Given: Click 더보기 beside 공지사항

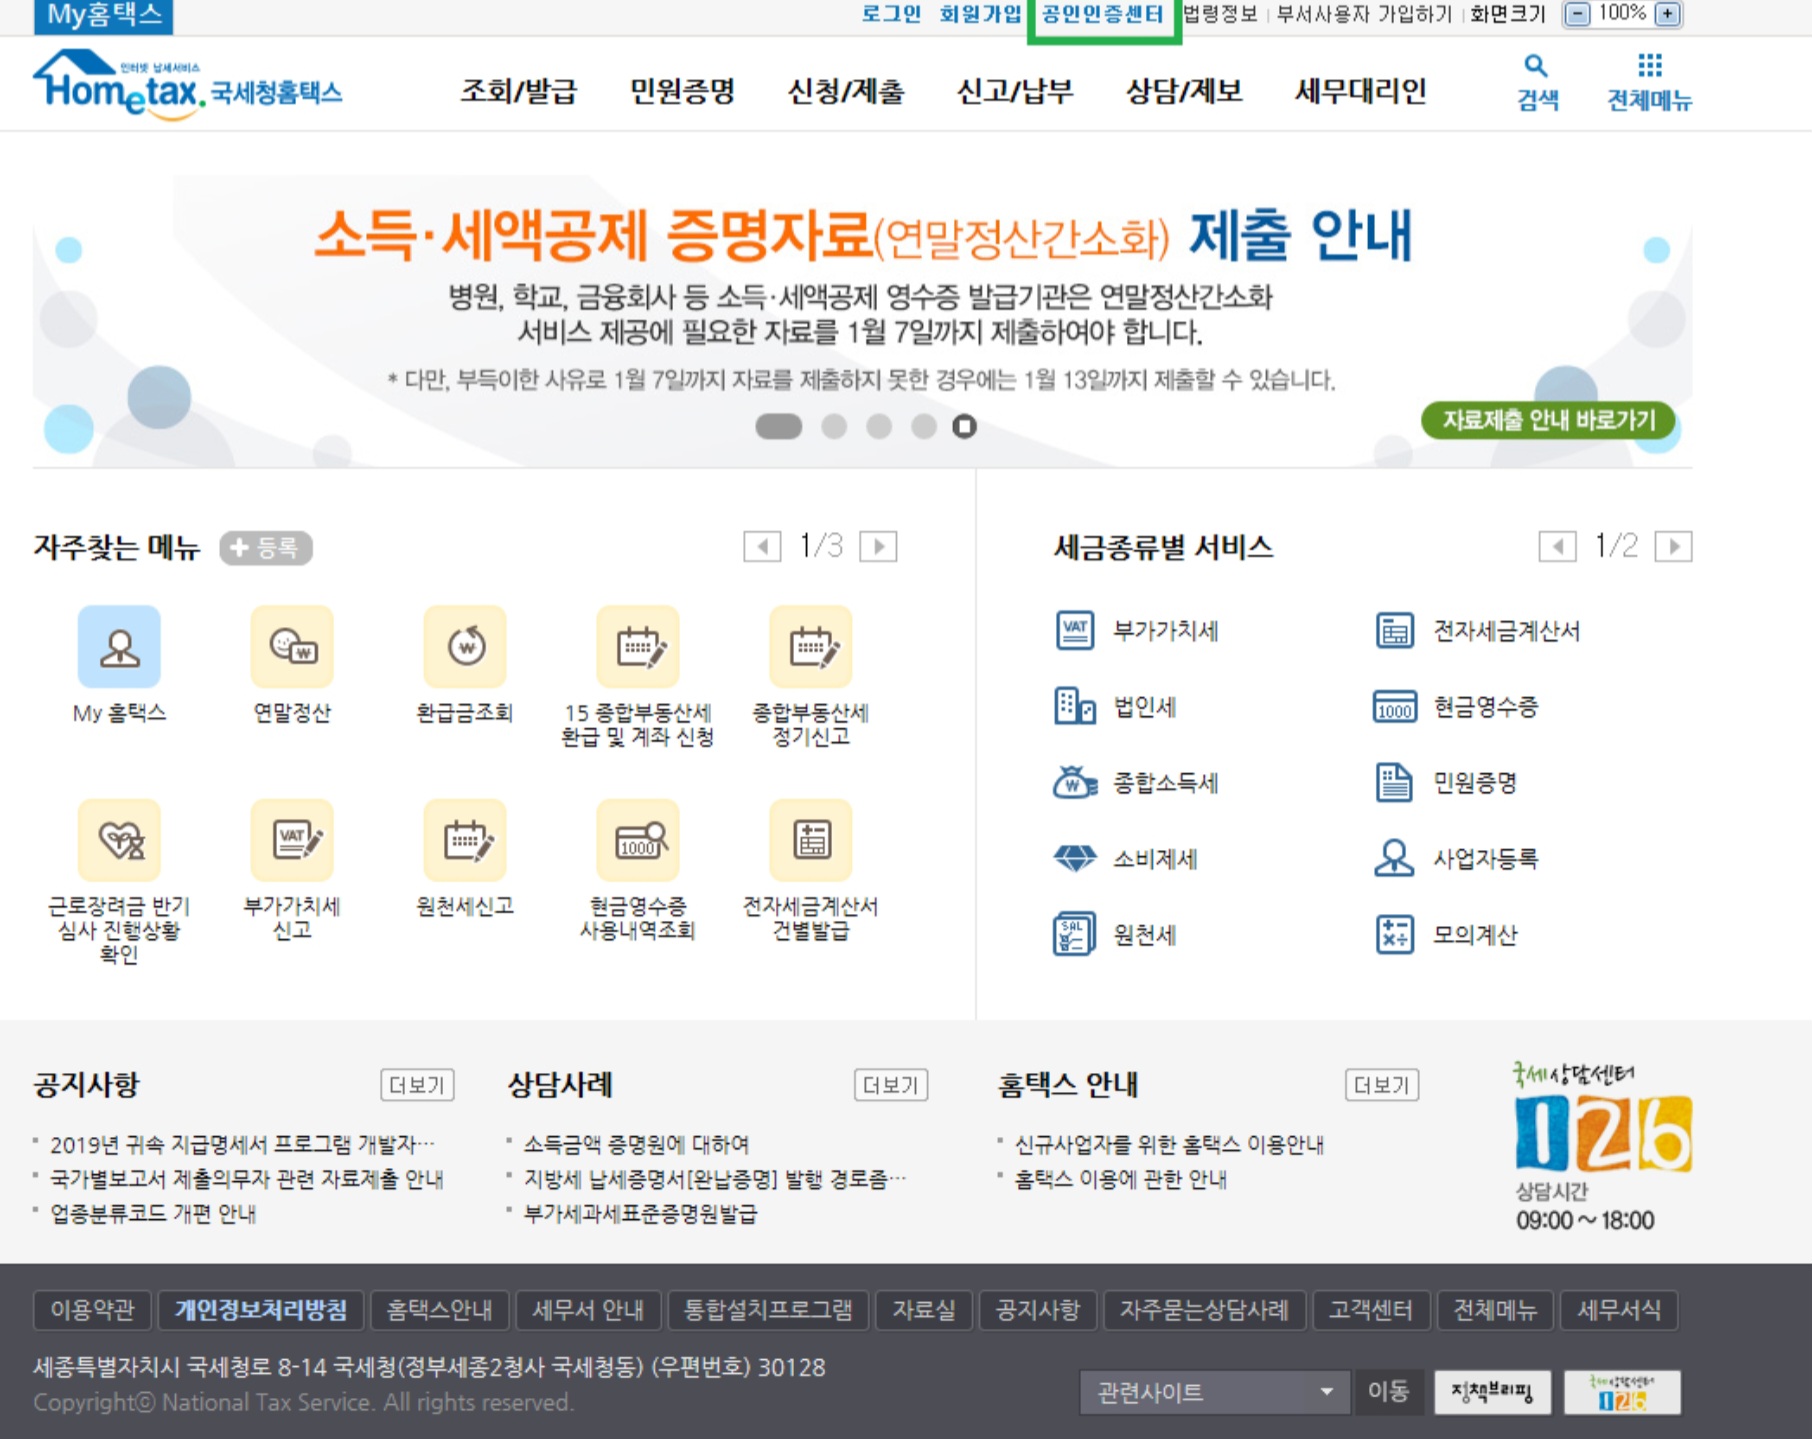Looking at the screenshot, I should (x=417, y=1085).
